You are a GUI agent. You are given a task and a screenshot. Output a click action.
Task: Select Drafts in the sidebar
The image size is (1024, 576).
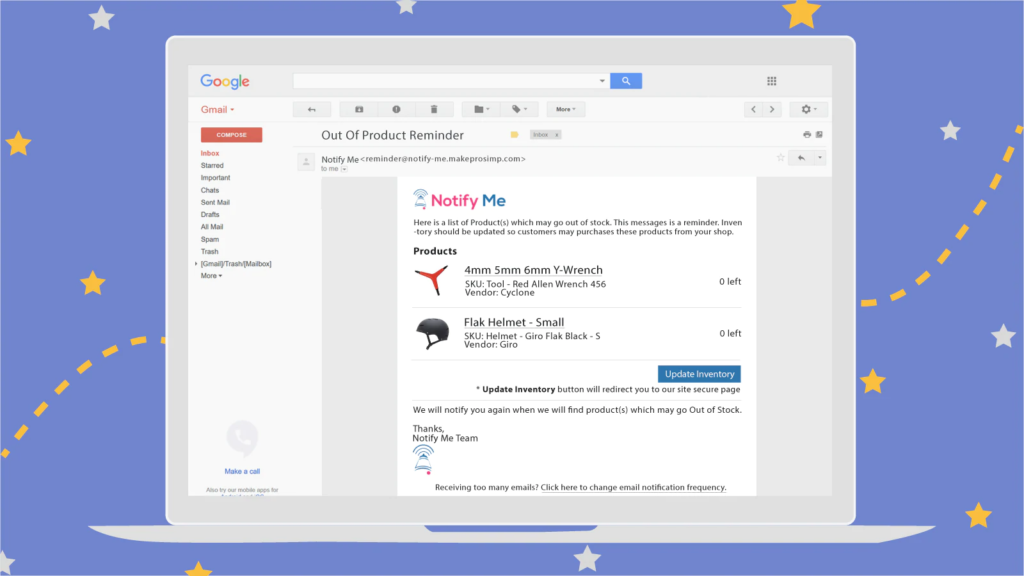(x=210, y=215)
